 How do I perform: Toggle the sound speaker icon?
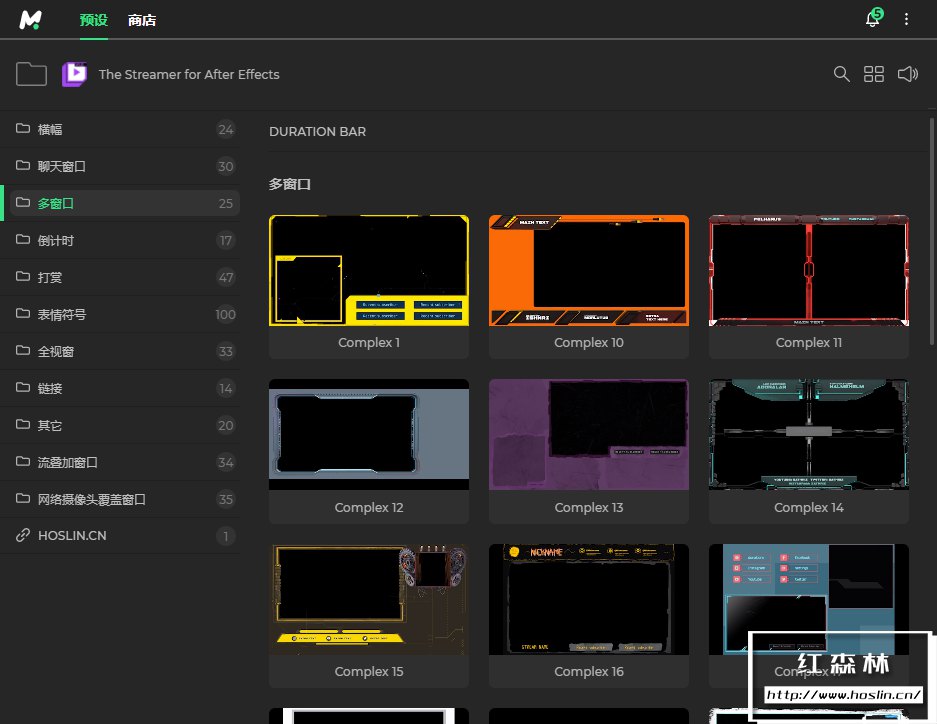tap(907, 74)
